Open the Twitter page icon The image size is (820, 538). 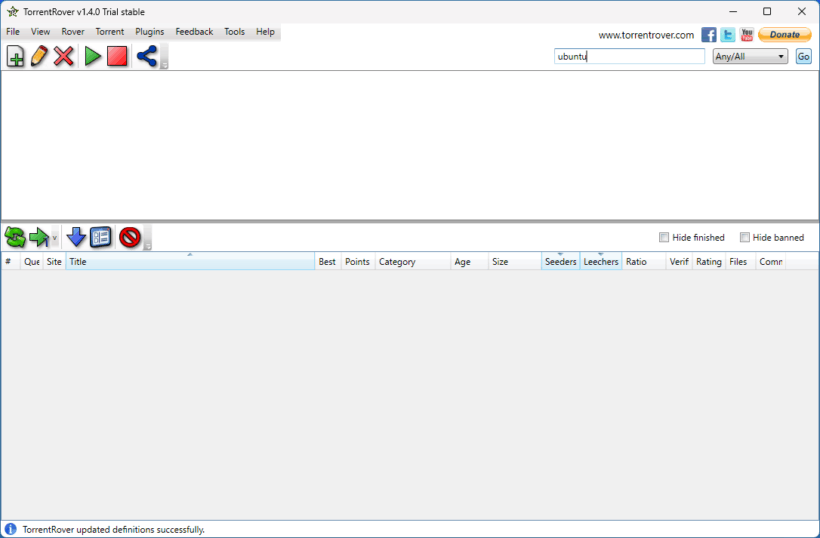point(727,35)
